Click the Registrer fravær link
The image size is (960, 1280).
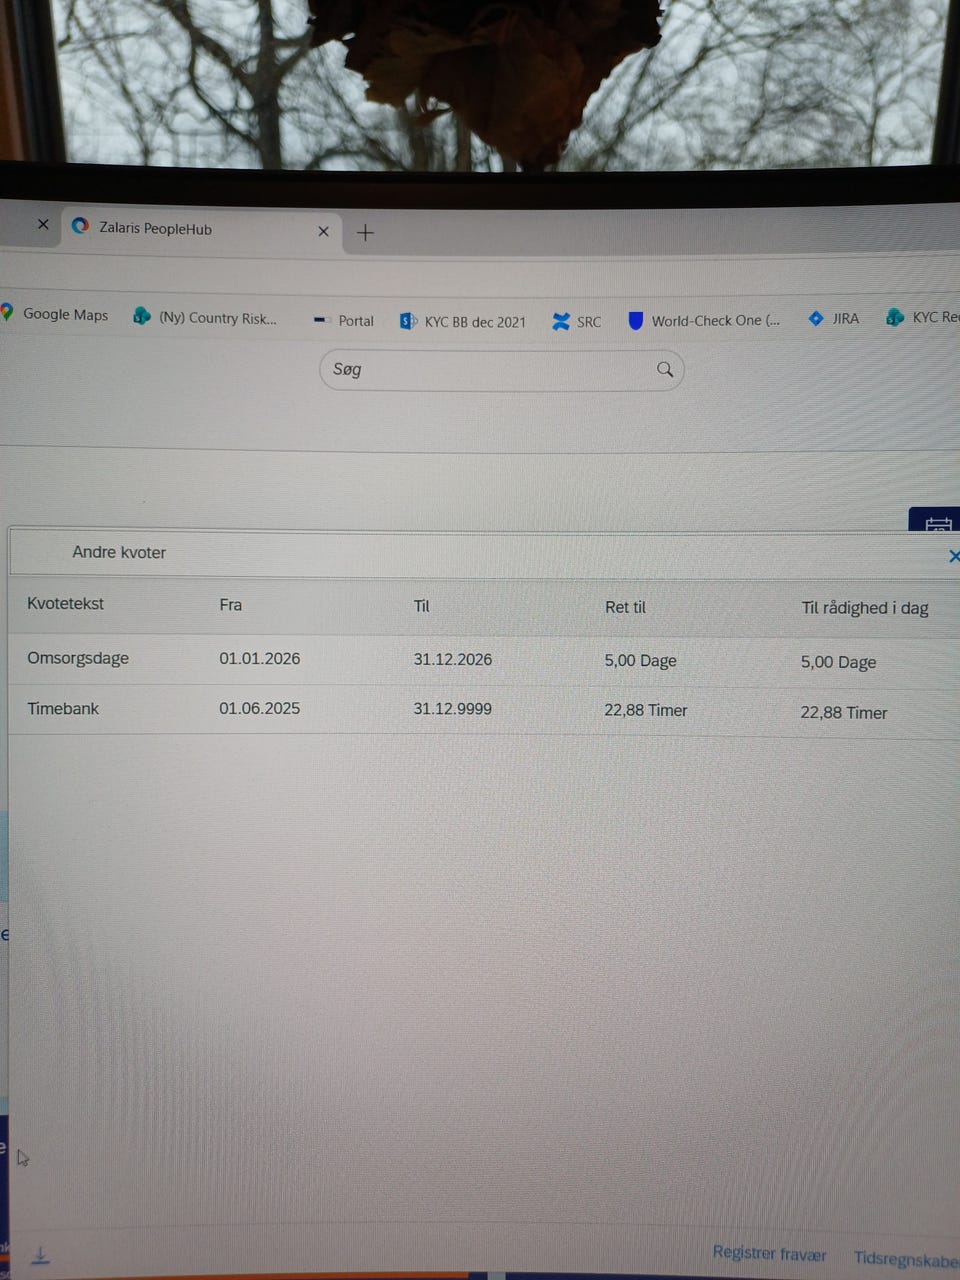point(770,1253)
